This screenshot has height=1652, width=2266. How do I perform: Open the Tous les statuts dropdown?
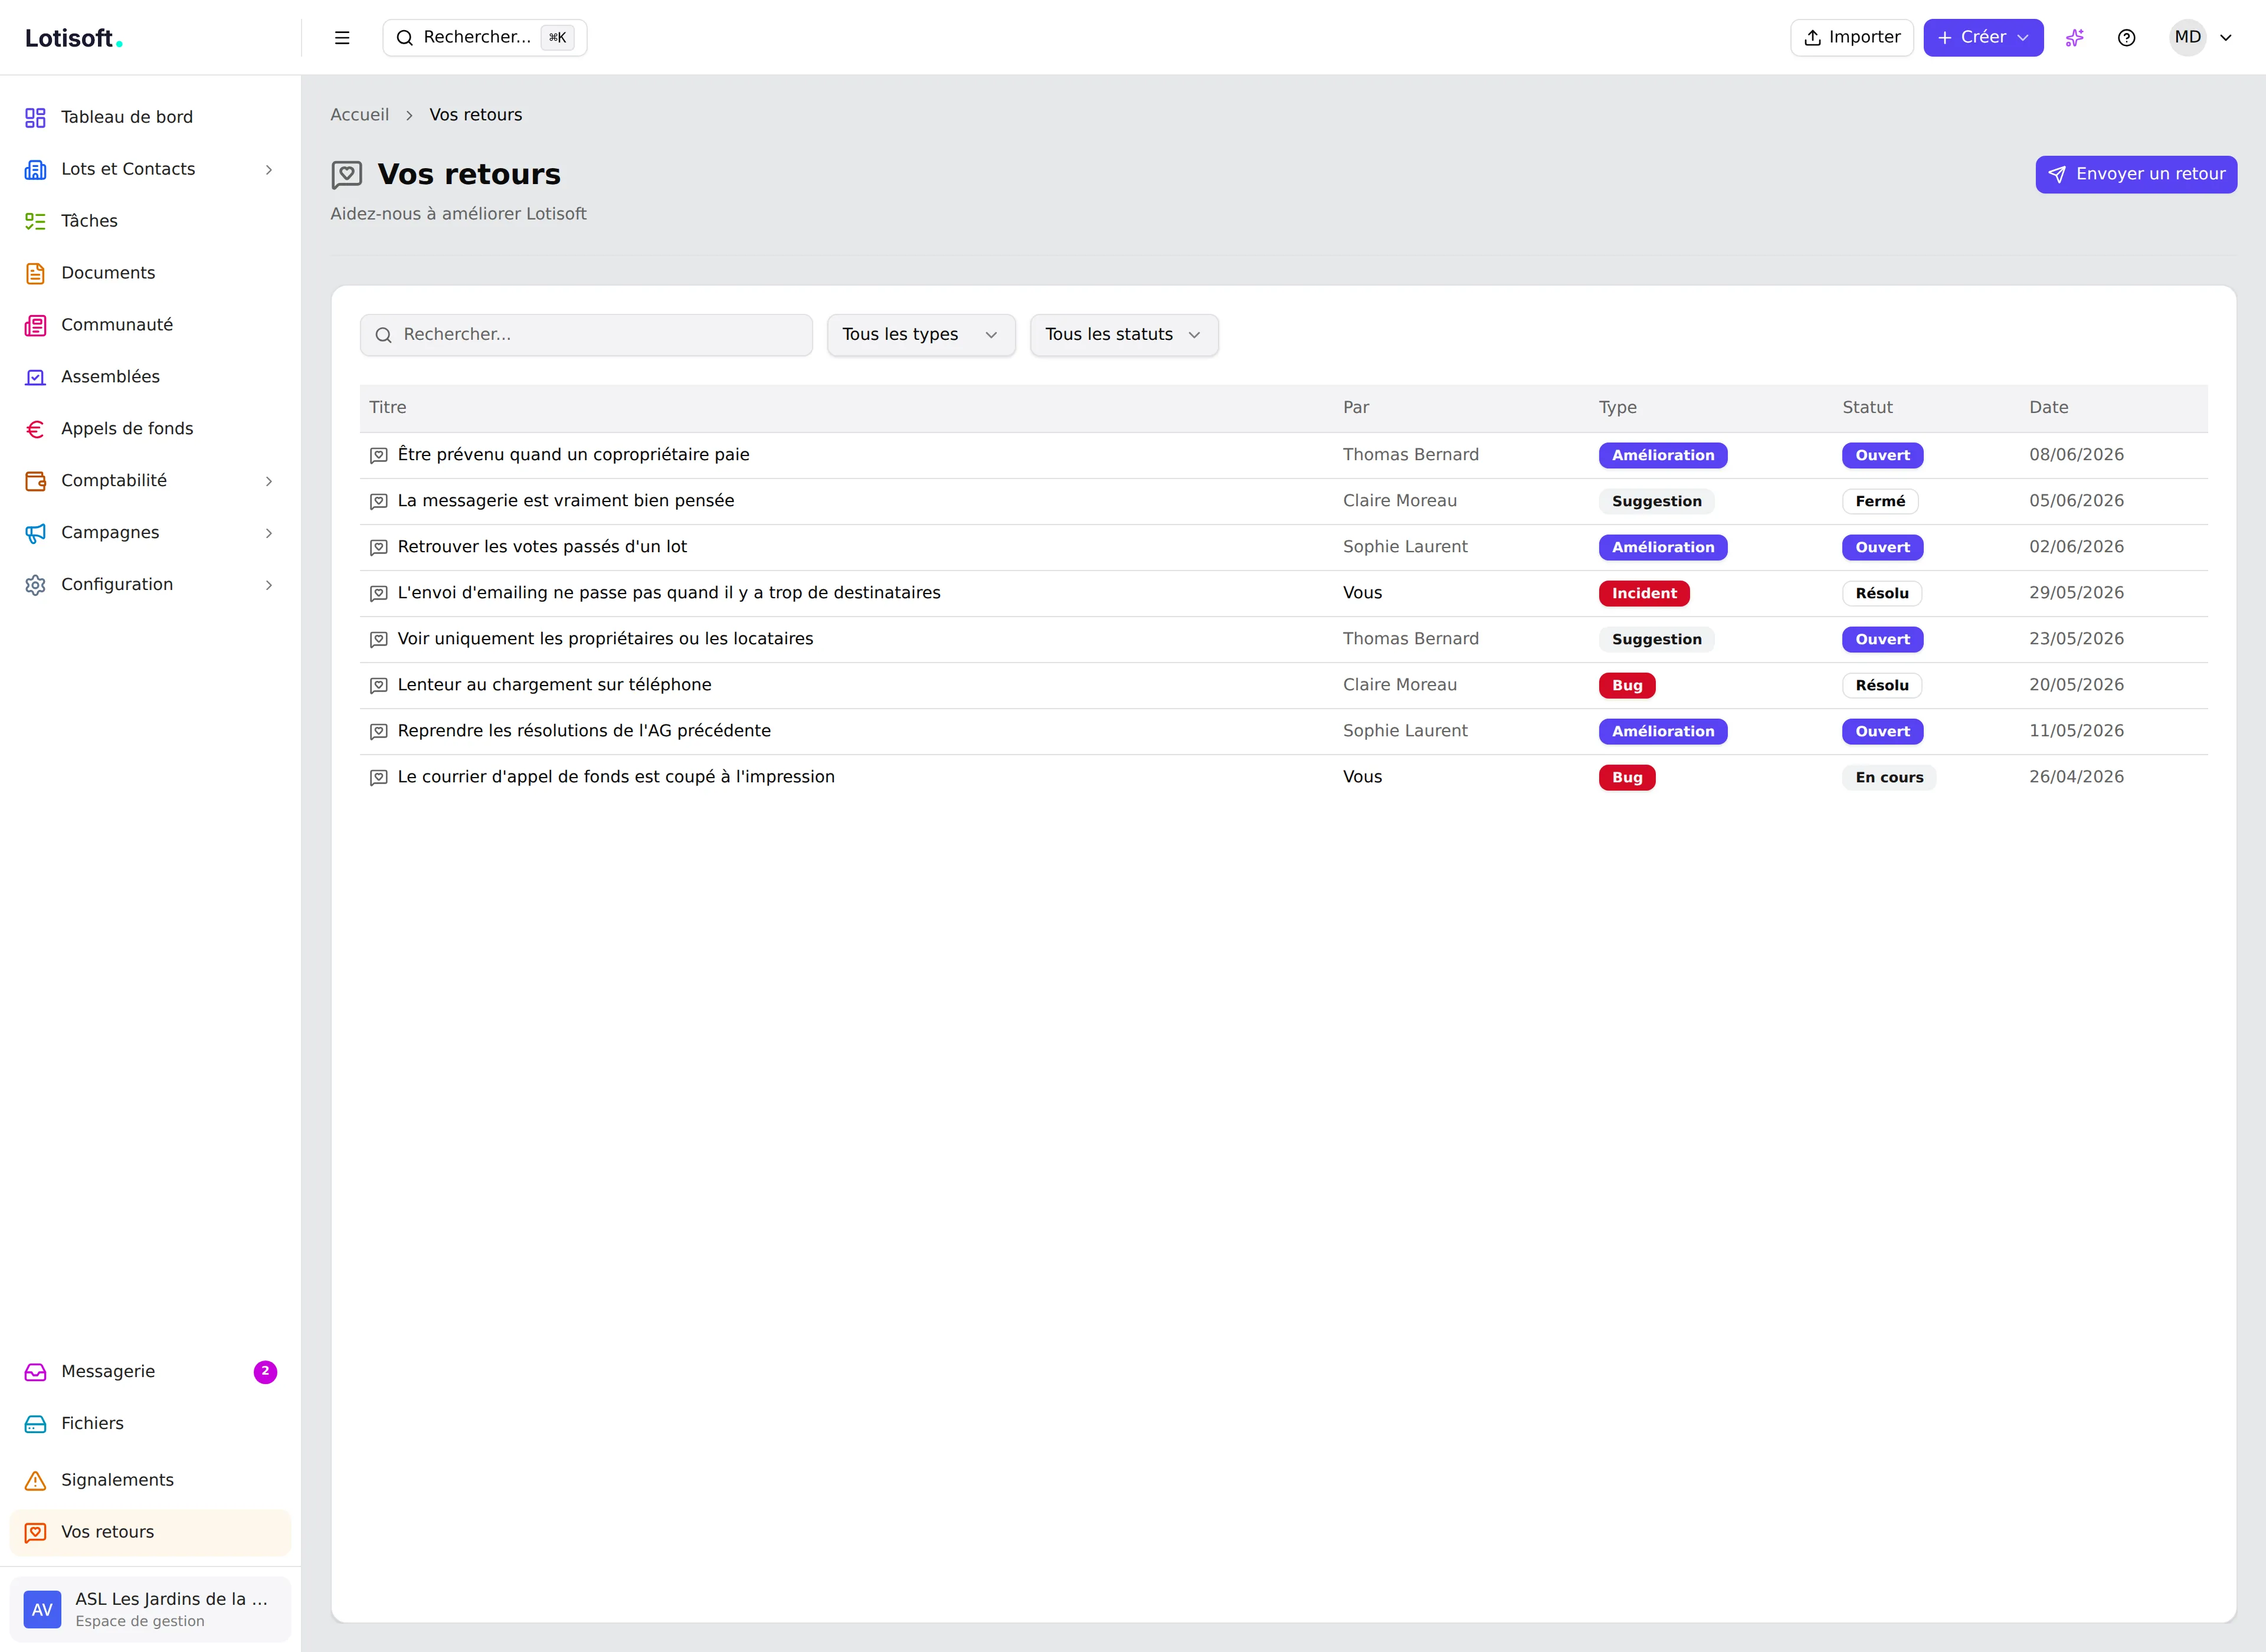pos(1124,335)
